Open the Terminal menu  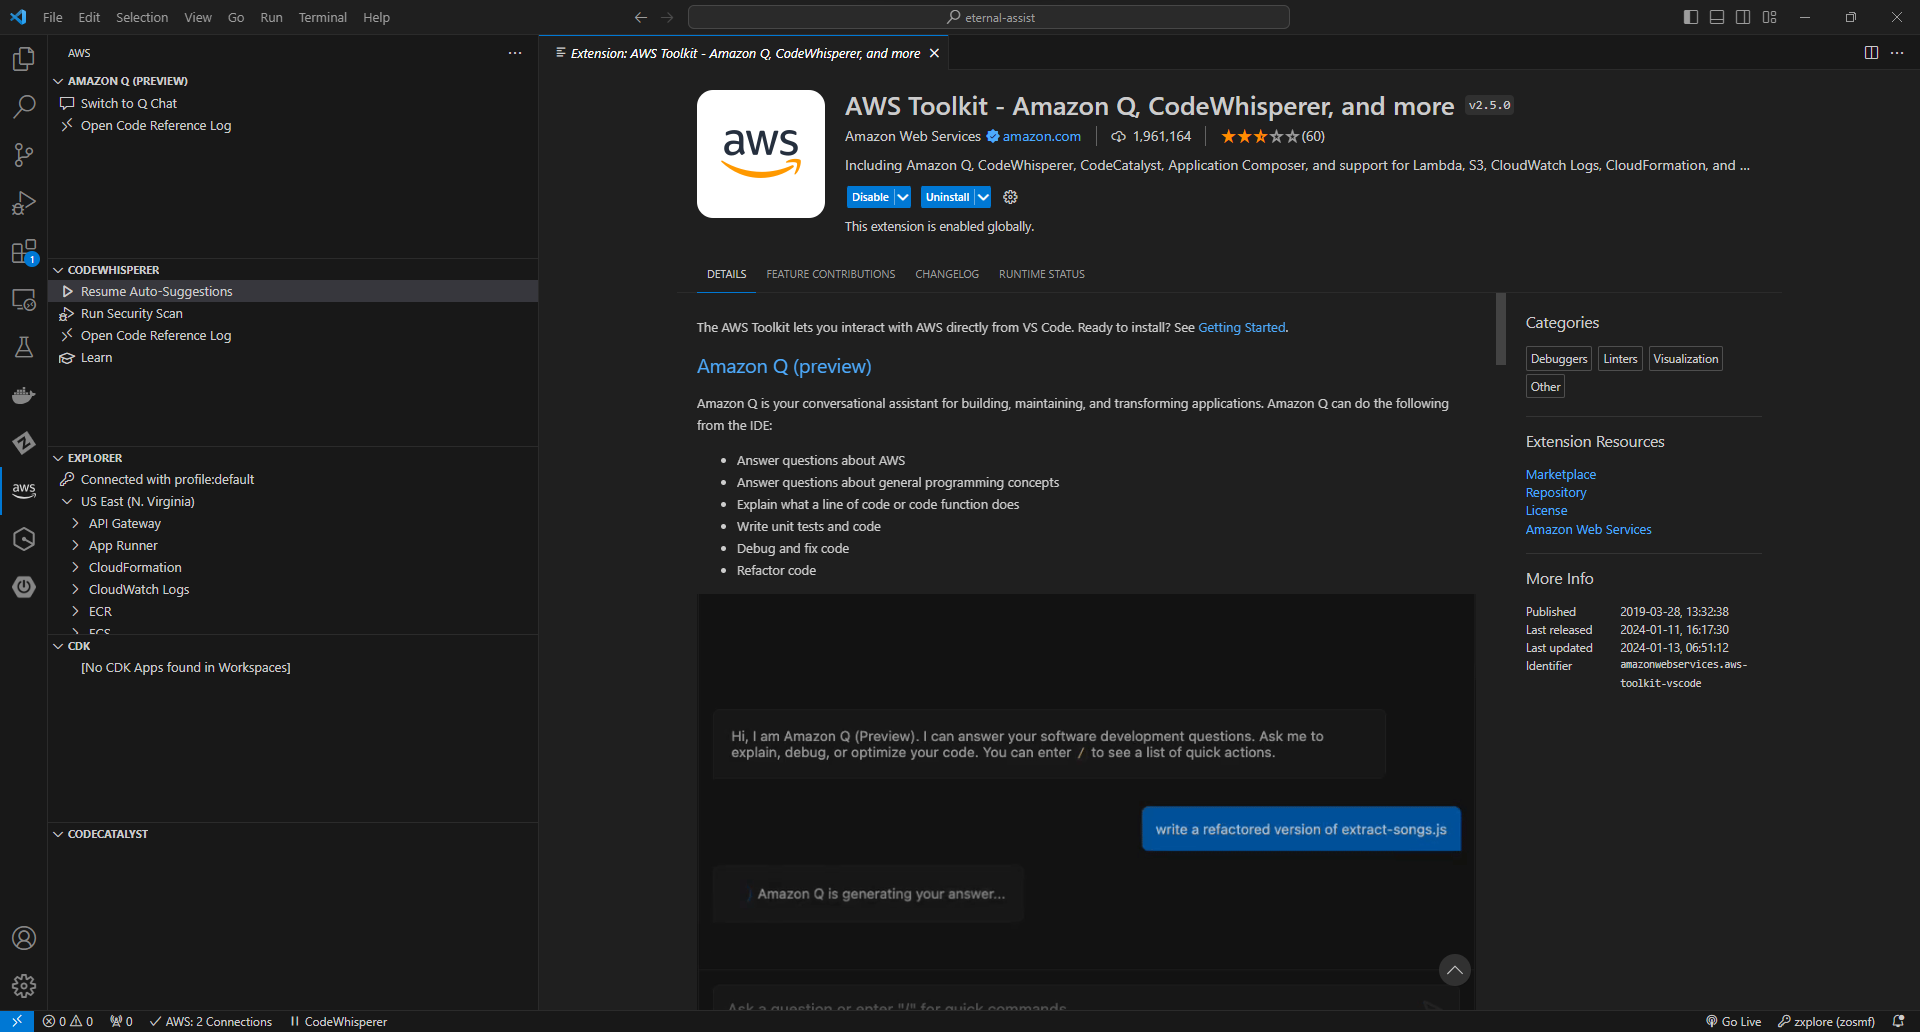click(322, 17)
